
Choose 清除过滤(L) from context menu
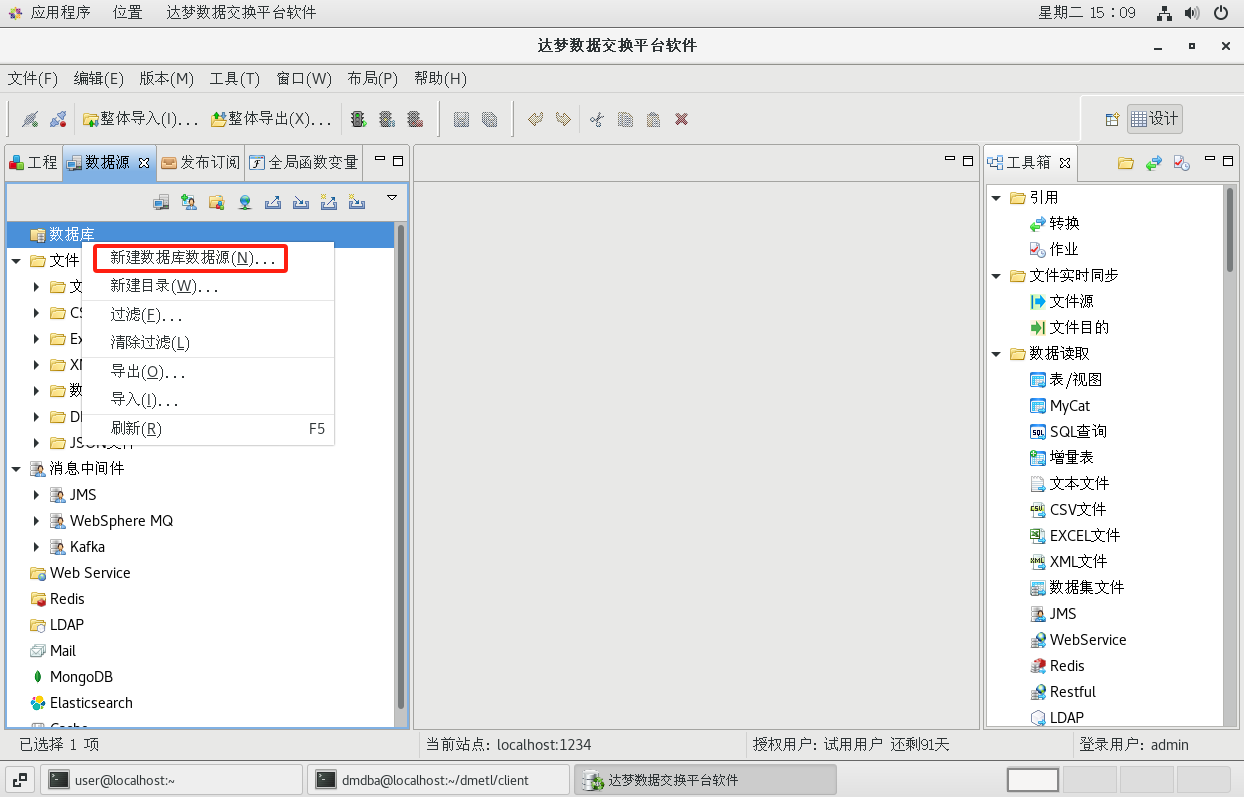(x=208, y=342)
